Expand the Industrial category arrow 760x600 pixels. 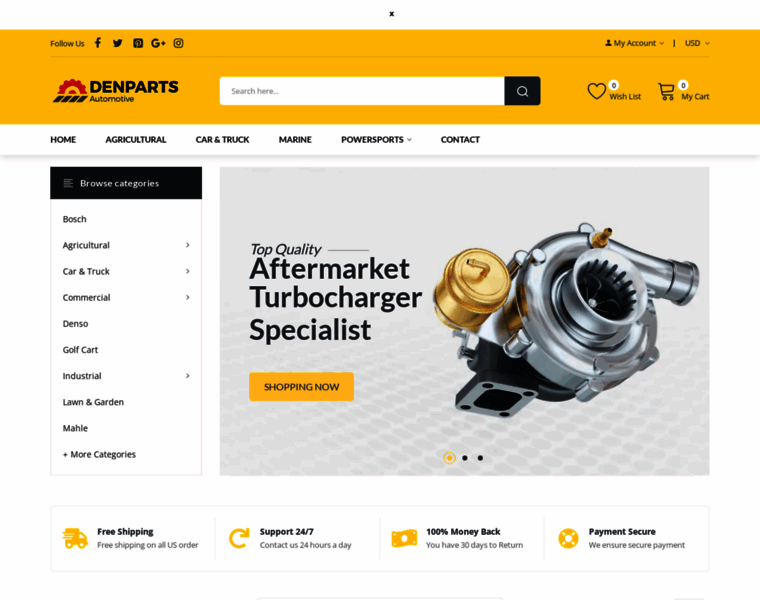pyautogui.click(x=188, y=376)
